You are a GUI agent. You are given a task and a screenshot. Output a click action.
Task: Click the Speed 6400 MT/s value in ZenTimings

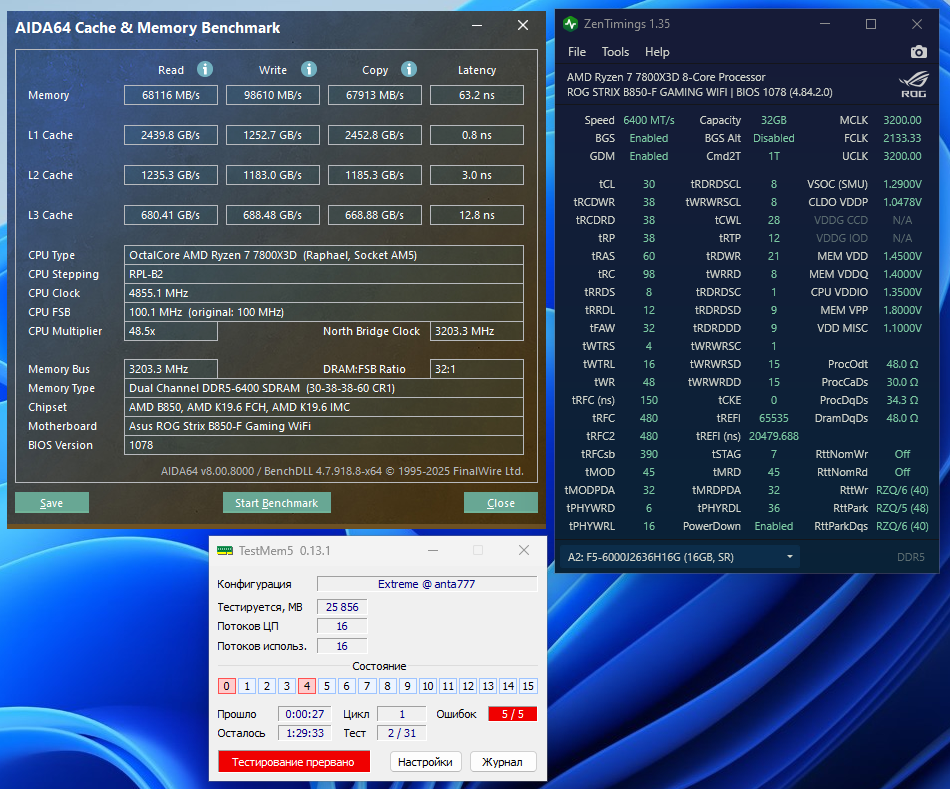click(648, 120)
